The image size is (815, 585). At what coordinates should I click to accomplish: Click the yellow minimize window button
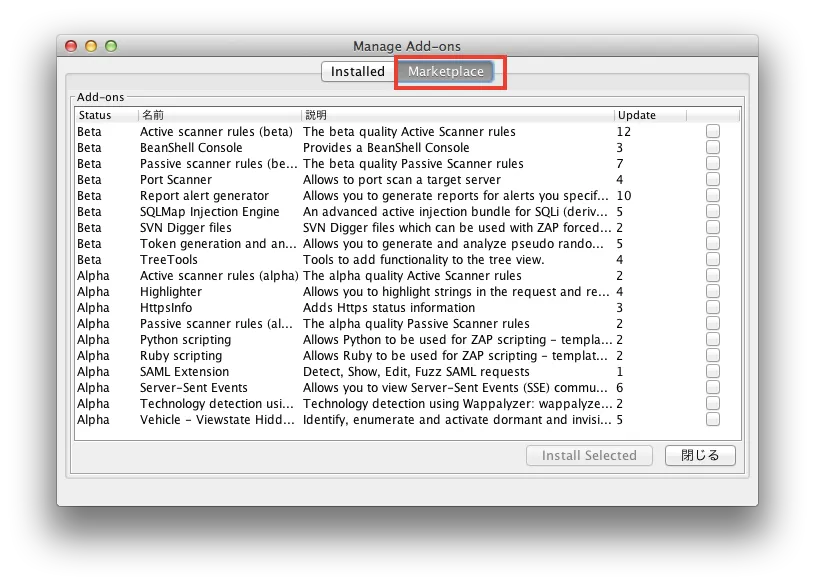point(91,46)
